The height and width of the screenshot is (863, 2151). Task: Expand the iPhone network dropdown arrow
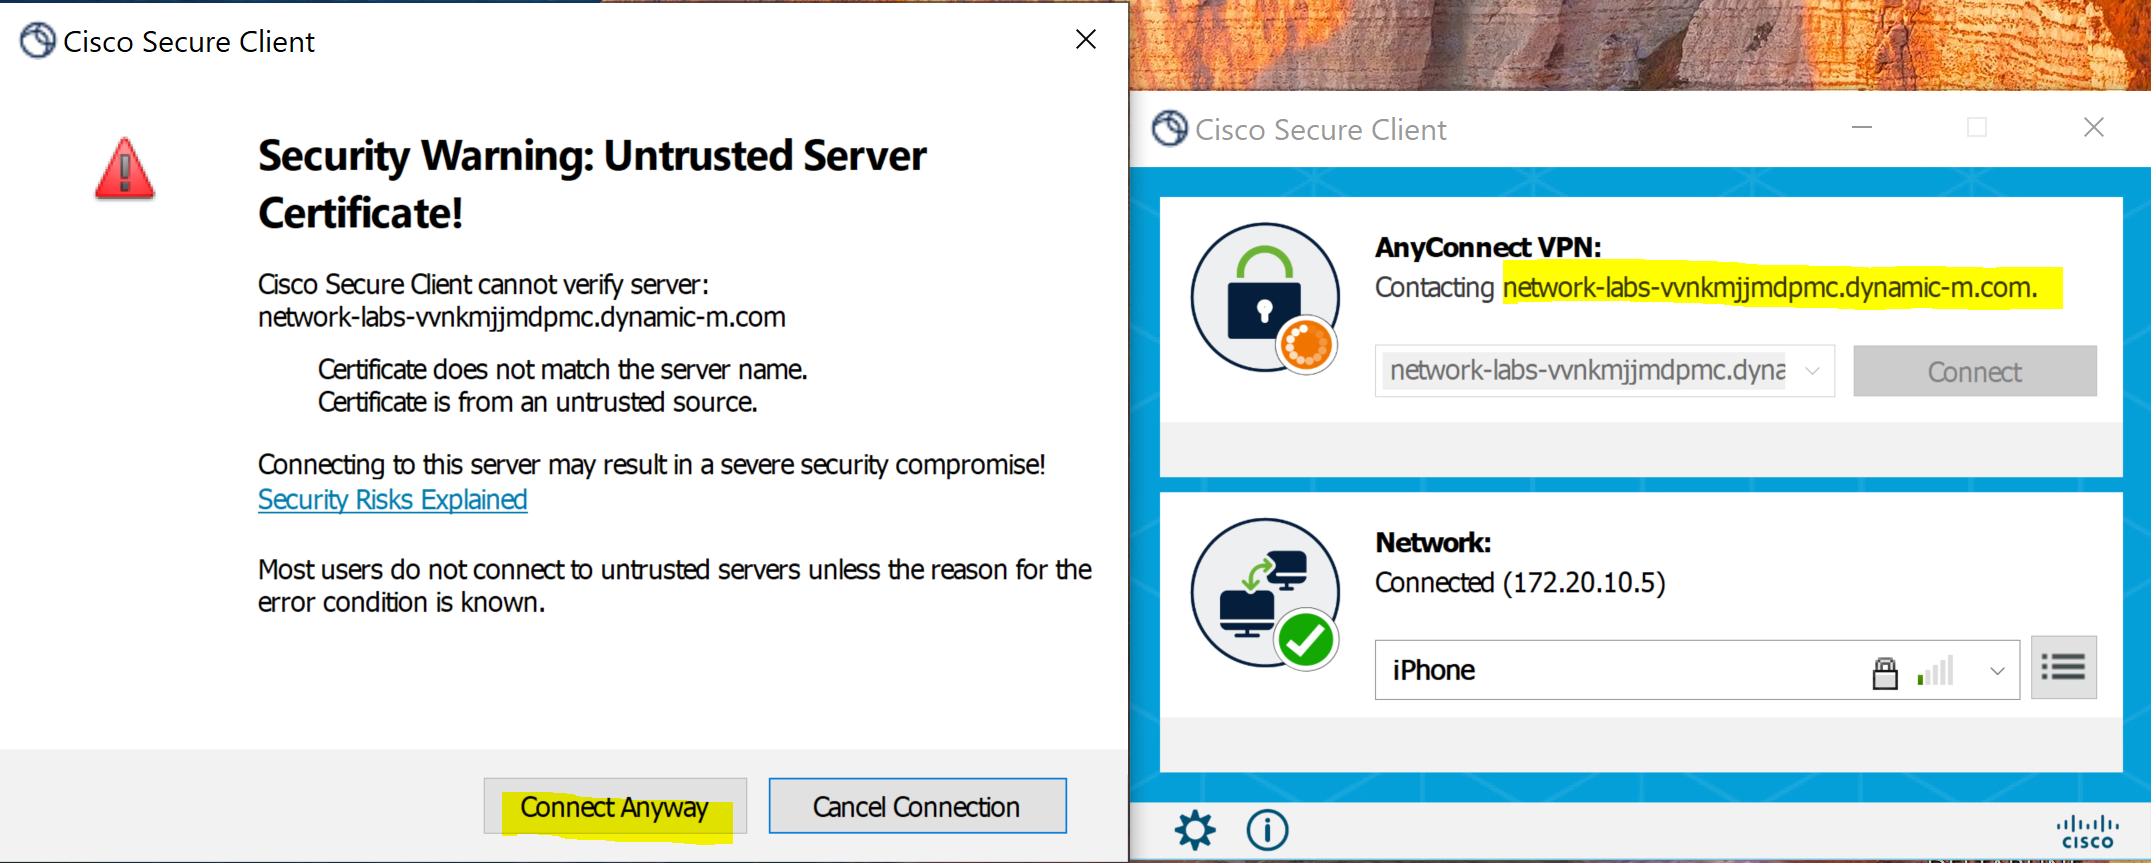pyautogui.click(x=1997, y=670)
